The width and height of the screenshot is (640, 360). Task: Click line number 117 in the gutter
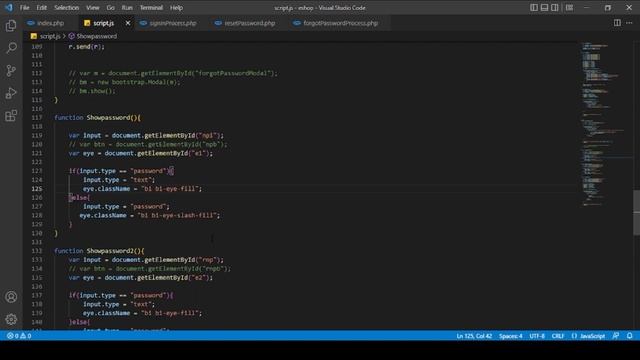click(x=37, y=118)
